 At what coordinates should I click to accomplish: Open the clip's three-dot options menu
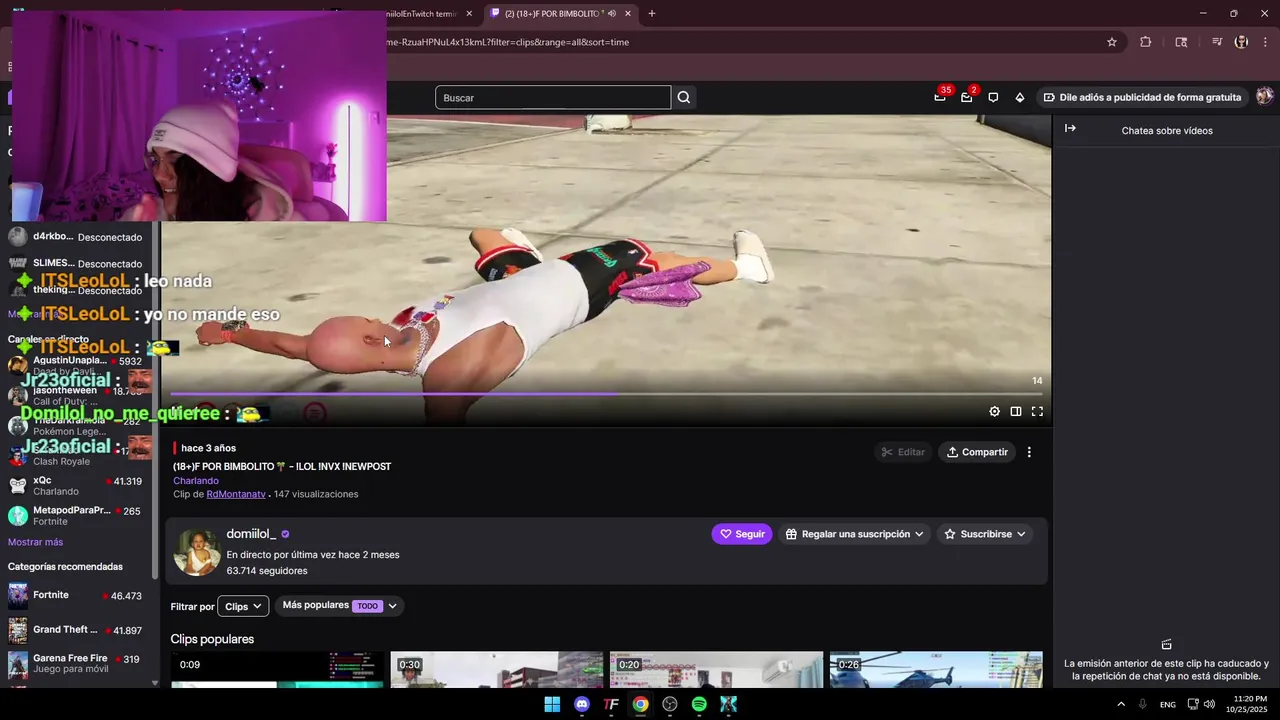(x=1029, y=452)
